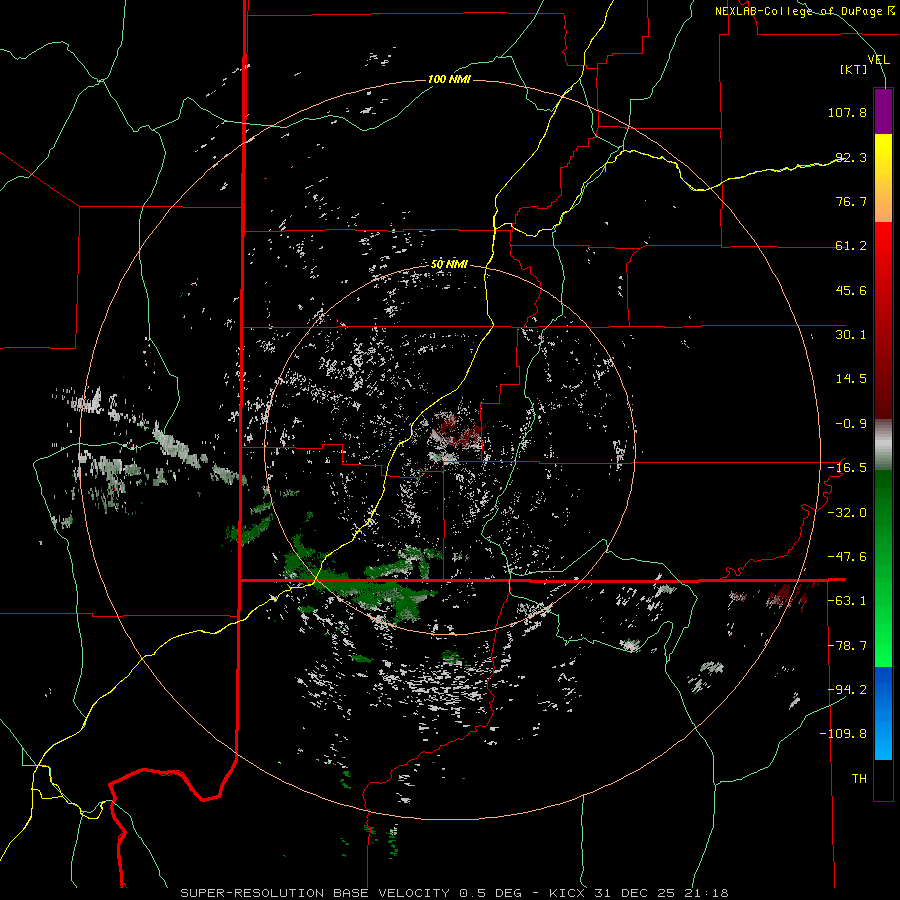Click the -0.9 velocity scale value
Image resolution: width=900 pixels, height=900 pixels.
point(851,424)
